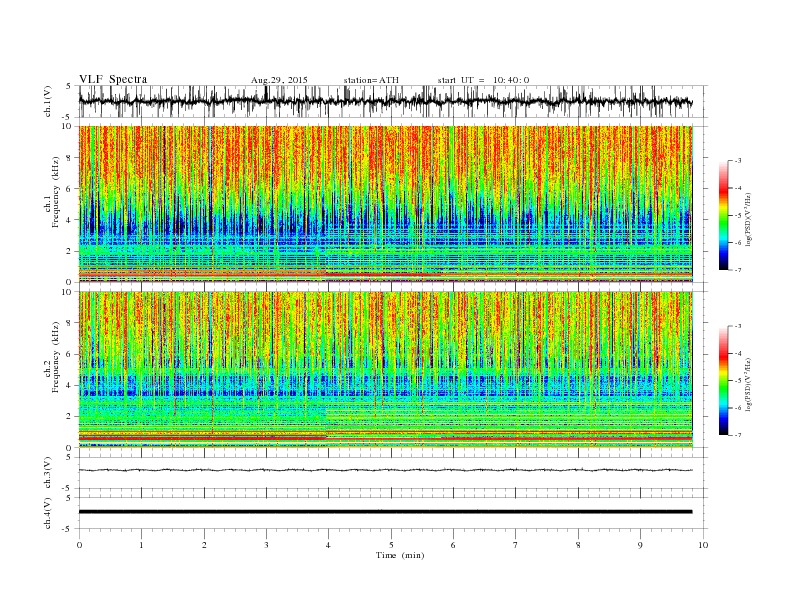Click the thick black ch.4 voltage trace
This screenshot has width=792, height=612.
coord(385,512)
